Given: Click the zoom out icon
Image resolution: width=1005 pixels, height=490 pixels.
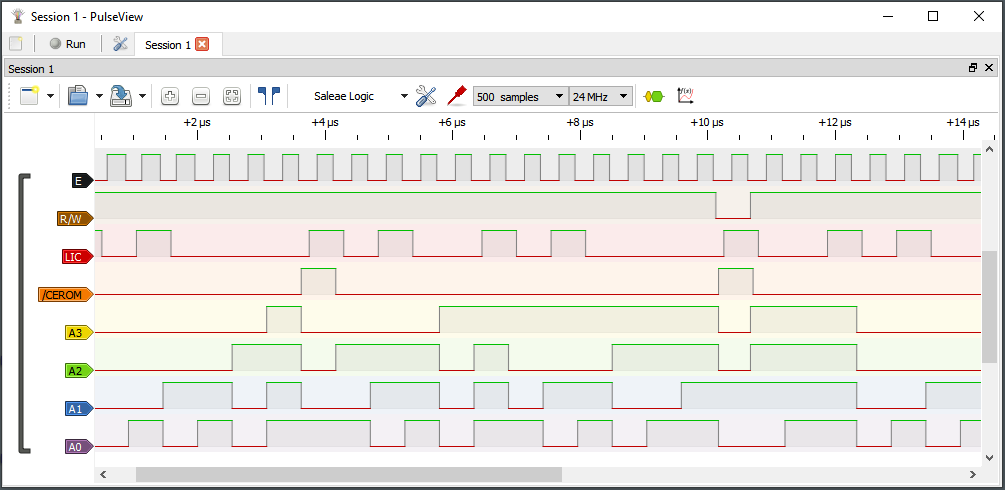Looking at the screenshot, I should tap(201, 96).
